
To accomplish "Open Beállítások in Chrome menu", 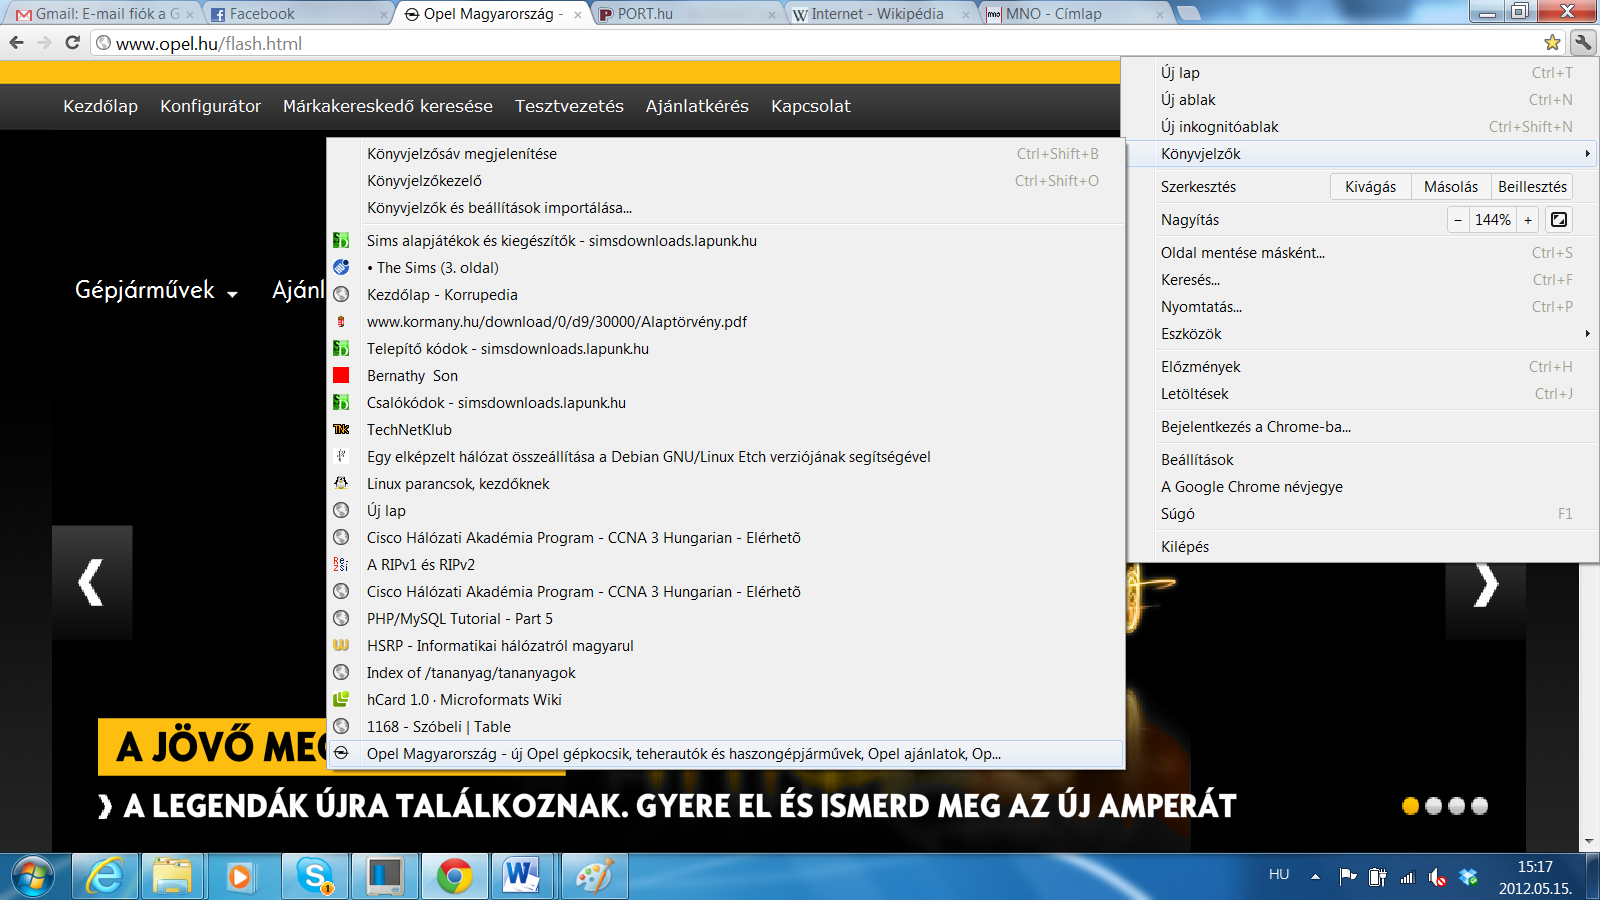I will [1361, 460].
